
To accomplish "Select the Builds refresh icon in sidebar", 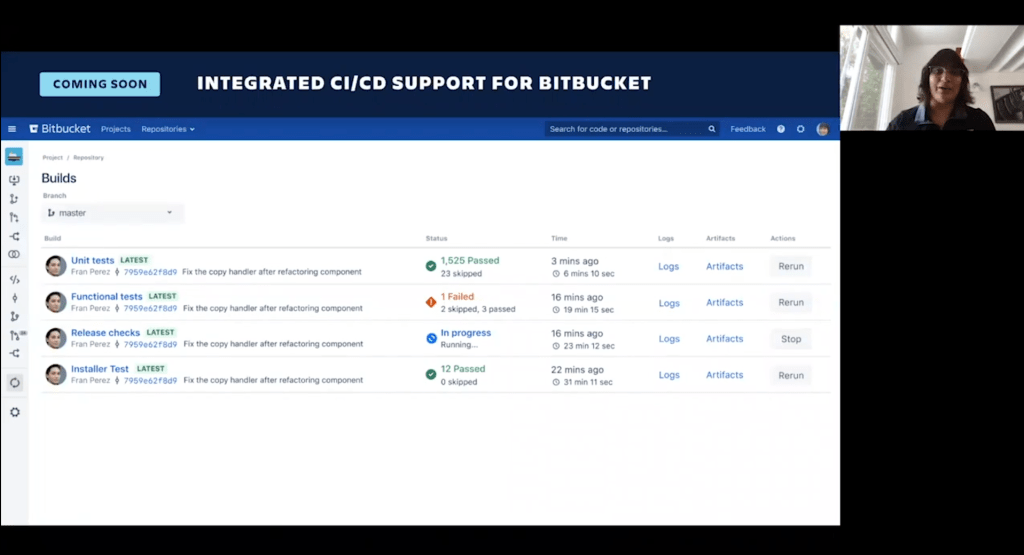I will click(14, 383).
